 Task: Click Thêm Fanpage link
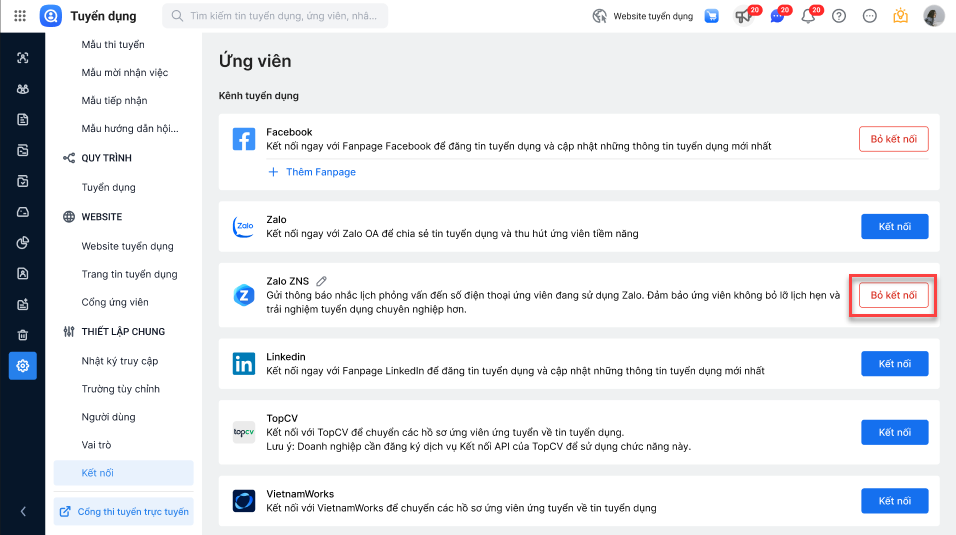click(312, 172)
